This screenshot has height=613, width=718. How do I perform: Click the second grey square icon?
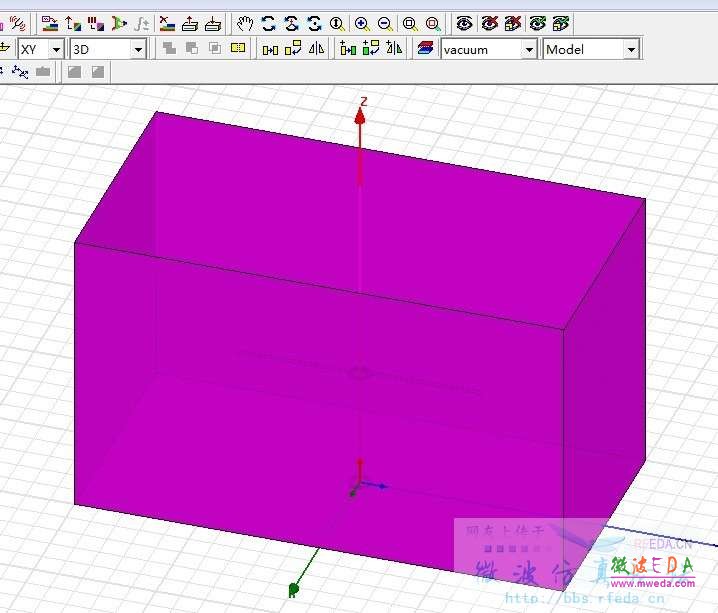click(x=98, y=72)
